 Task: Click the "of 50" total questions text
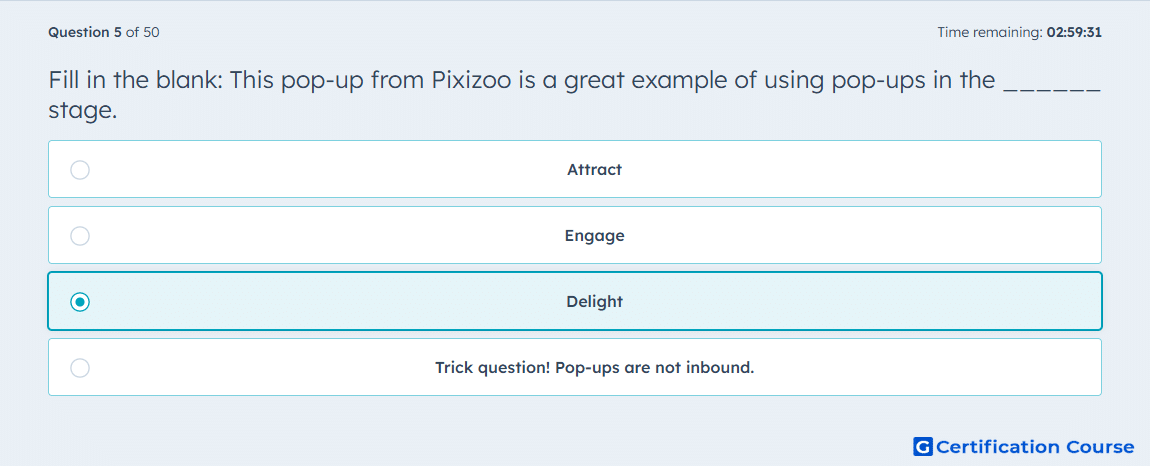(x=143, y=32)
